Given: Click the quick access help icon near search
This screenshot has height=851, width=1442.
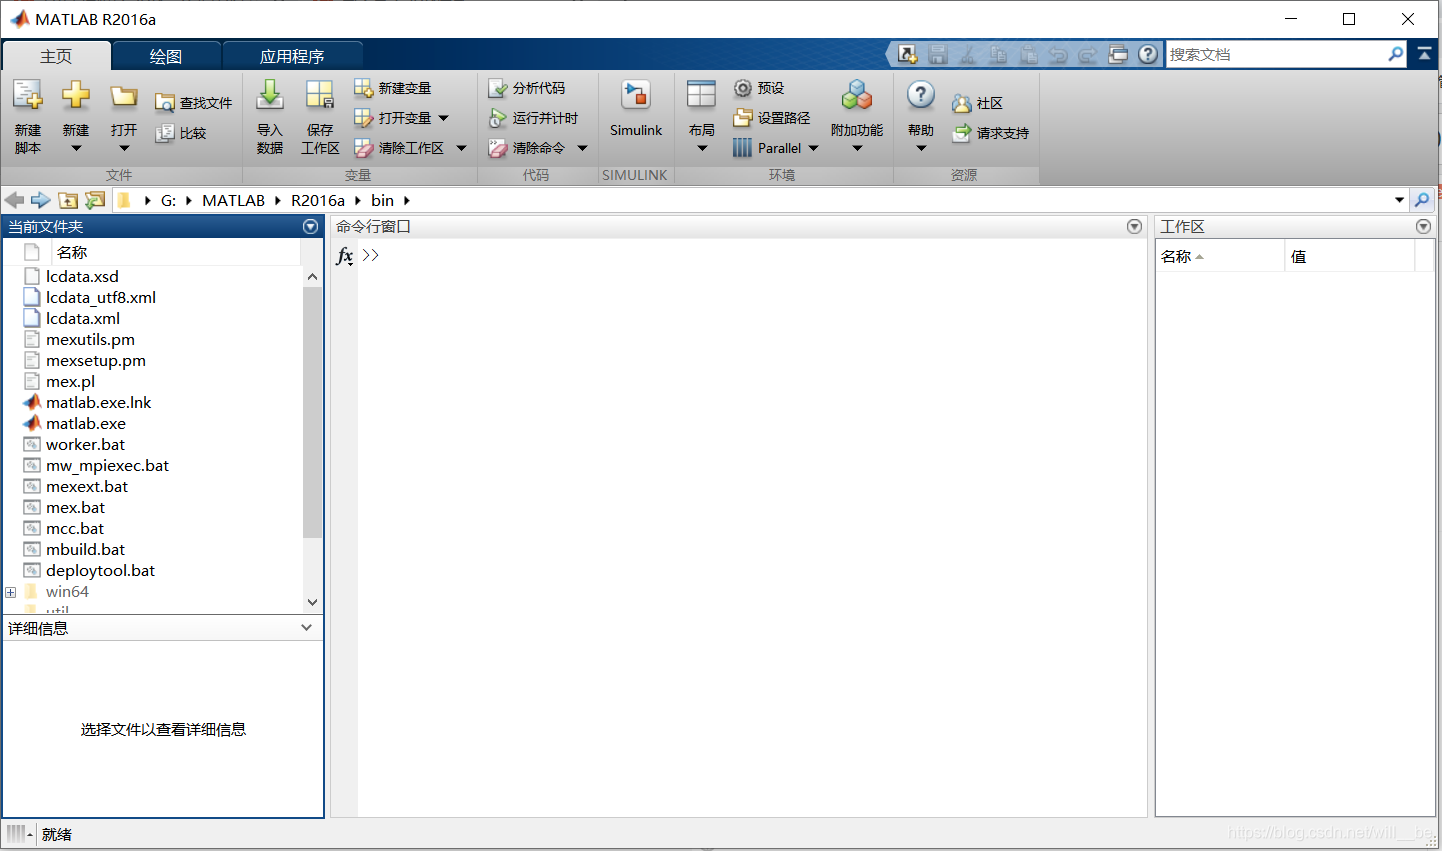Looking at the screenshot, I should [1148, 54].
